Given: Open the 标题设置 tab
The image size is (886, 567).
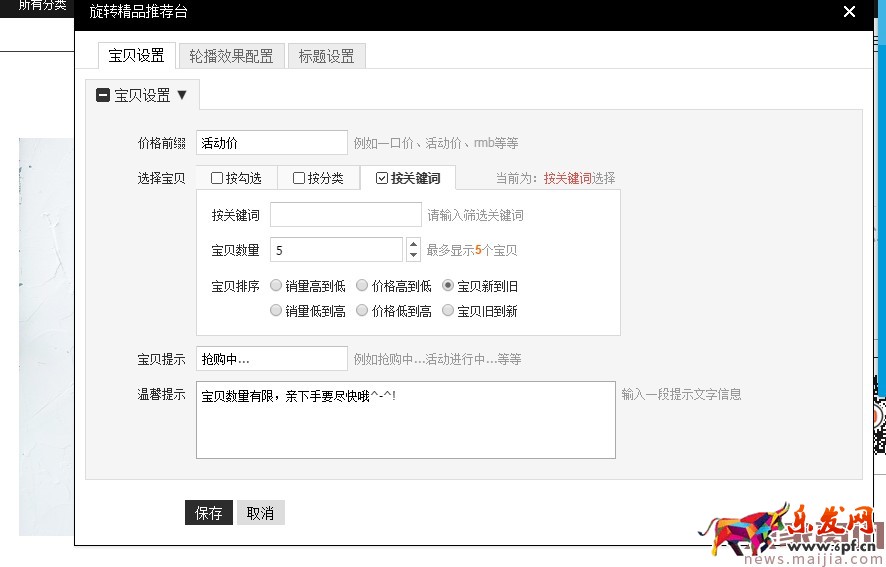Looking at the screenshot, I should click(327, 56).
